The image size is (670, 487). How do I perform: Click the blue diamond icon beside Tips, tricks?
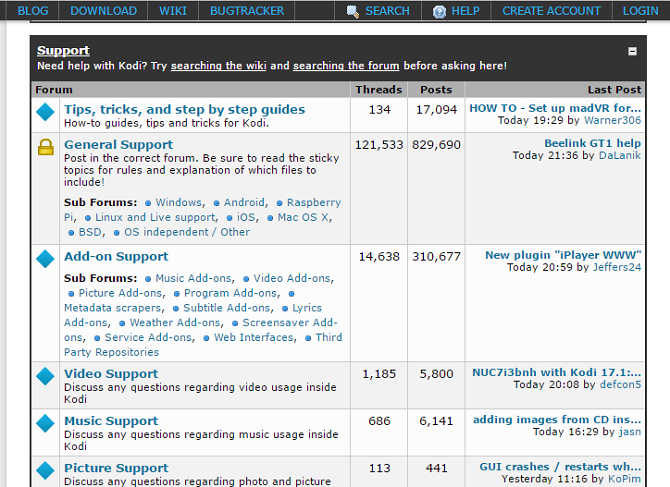click(x=46, y=112)
